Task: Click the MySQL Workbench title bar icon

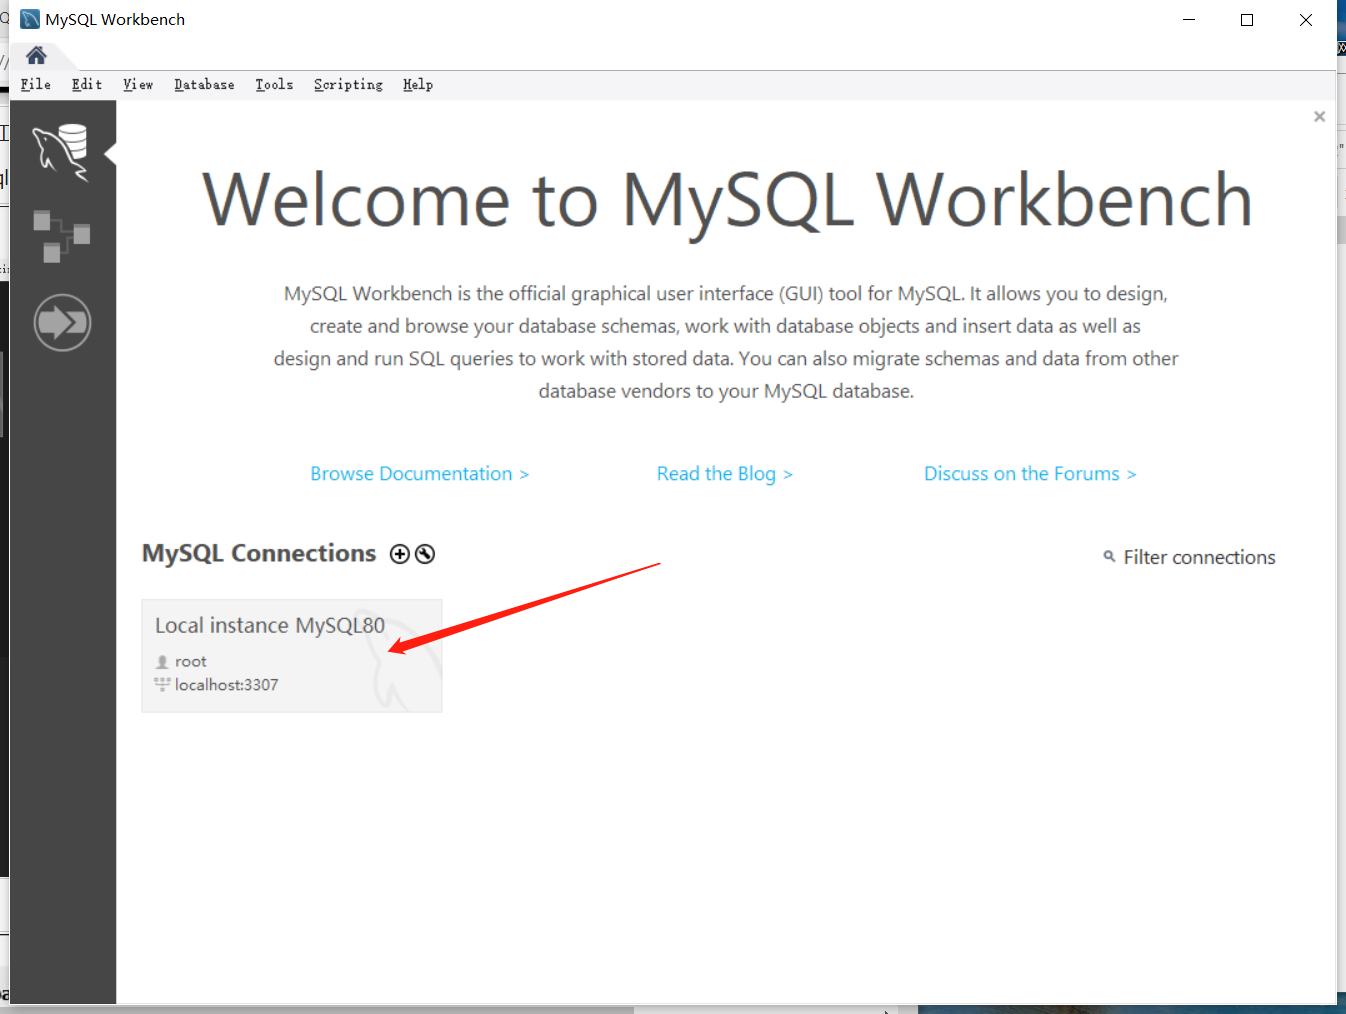Action: pos(30,19)
